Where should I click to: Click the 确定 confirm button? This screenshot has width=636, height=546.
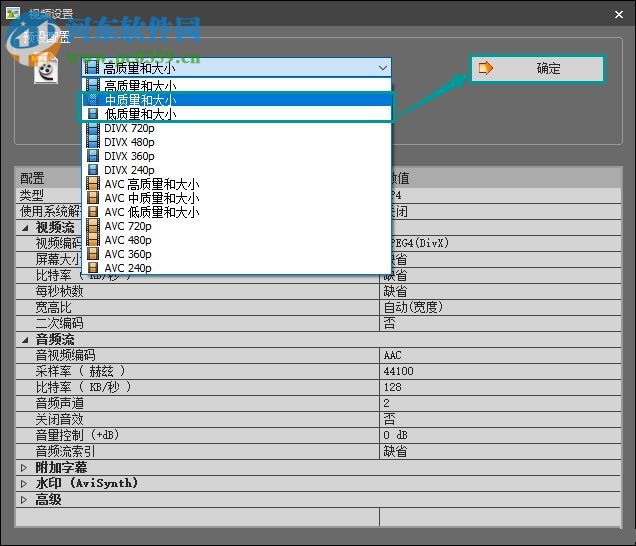537,69
